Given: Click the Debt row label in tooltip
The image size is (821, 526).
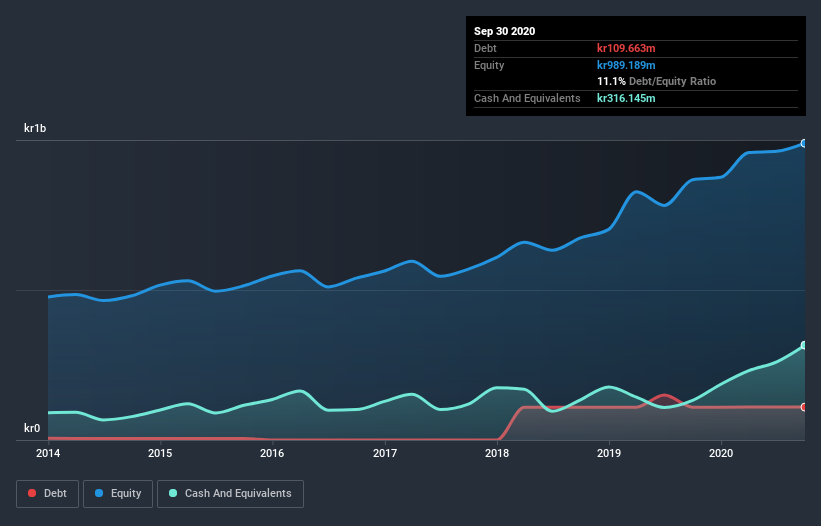Looking at the screenshot, I should pyautogui.click(x=485, y=48).
